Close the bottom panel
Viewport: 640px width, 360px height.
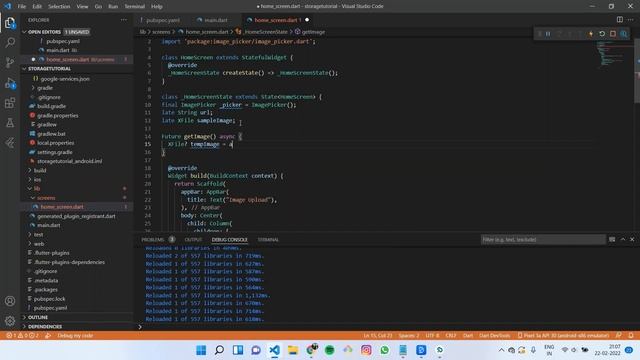pos(632,240)
